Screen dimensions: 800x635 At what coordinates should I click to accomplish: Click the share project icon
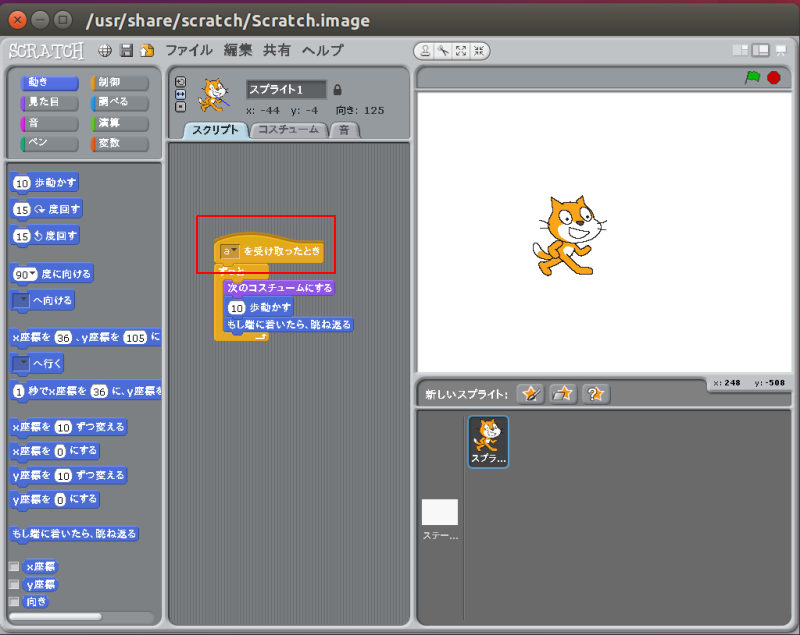tap(147, 50)
